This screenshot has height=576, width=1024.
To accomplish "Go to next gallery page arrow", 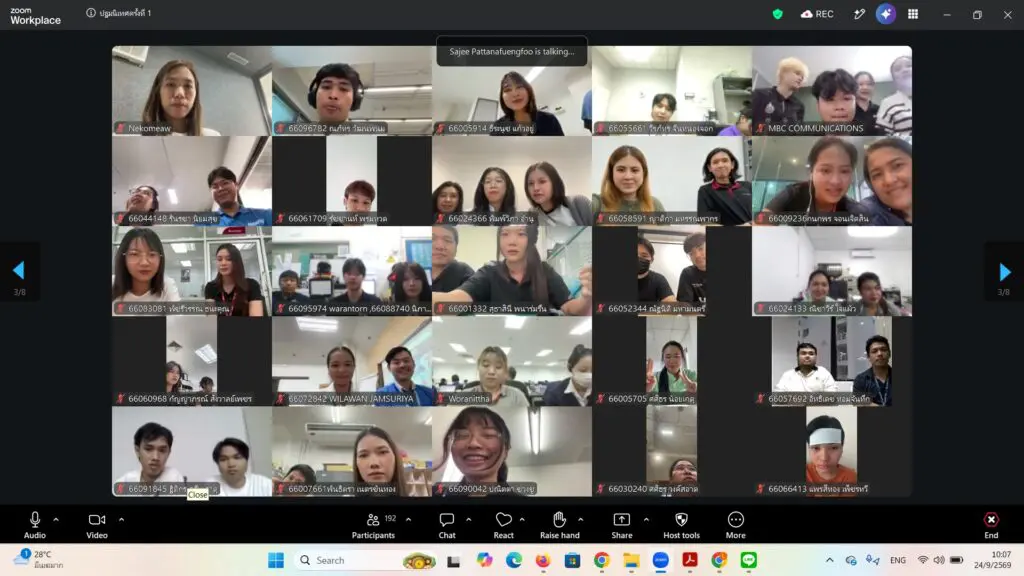I will click(x=1004, y=271).
